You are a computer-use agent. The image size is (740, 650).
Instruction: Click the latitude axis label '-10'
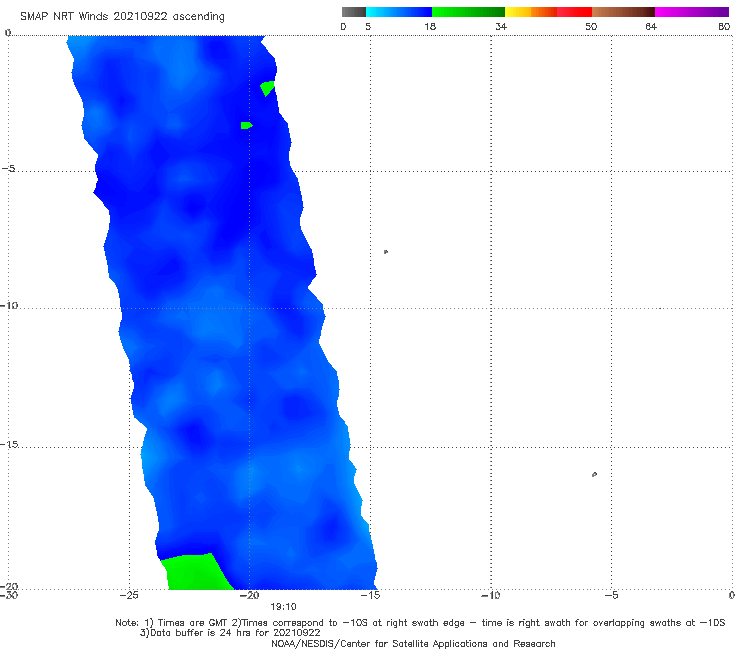(x=9, y=305)
